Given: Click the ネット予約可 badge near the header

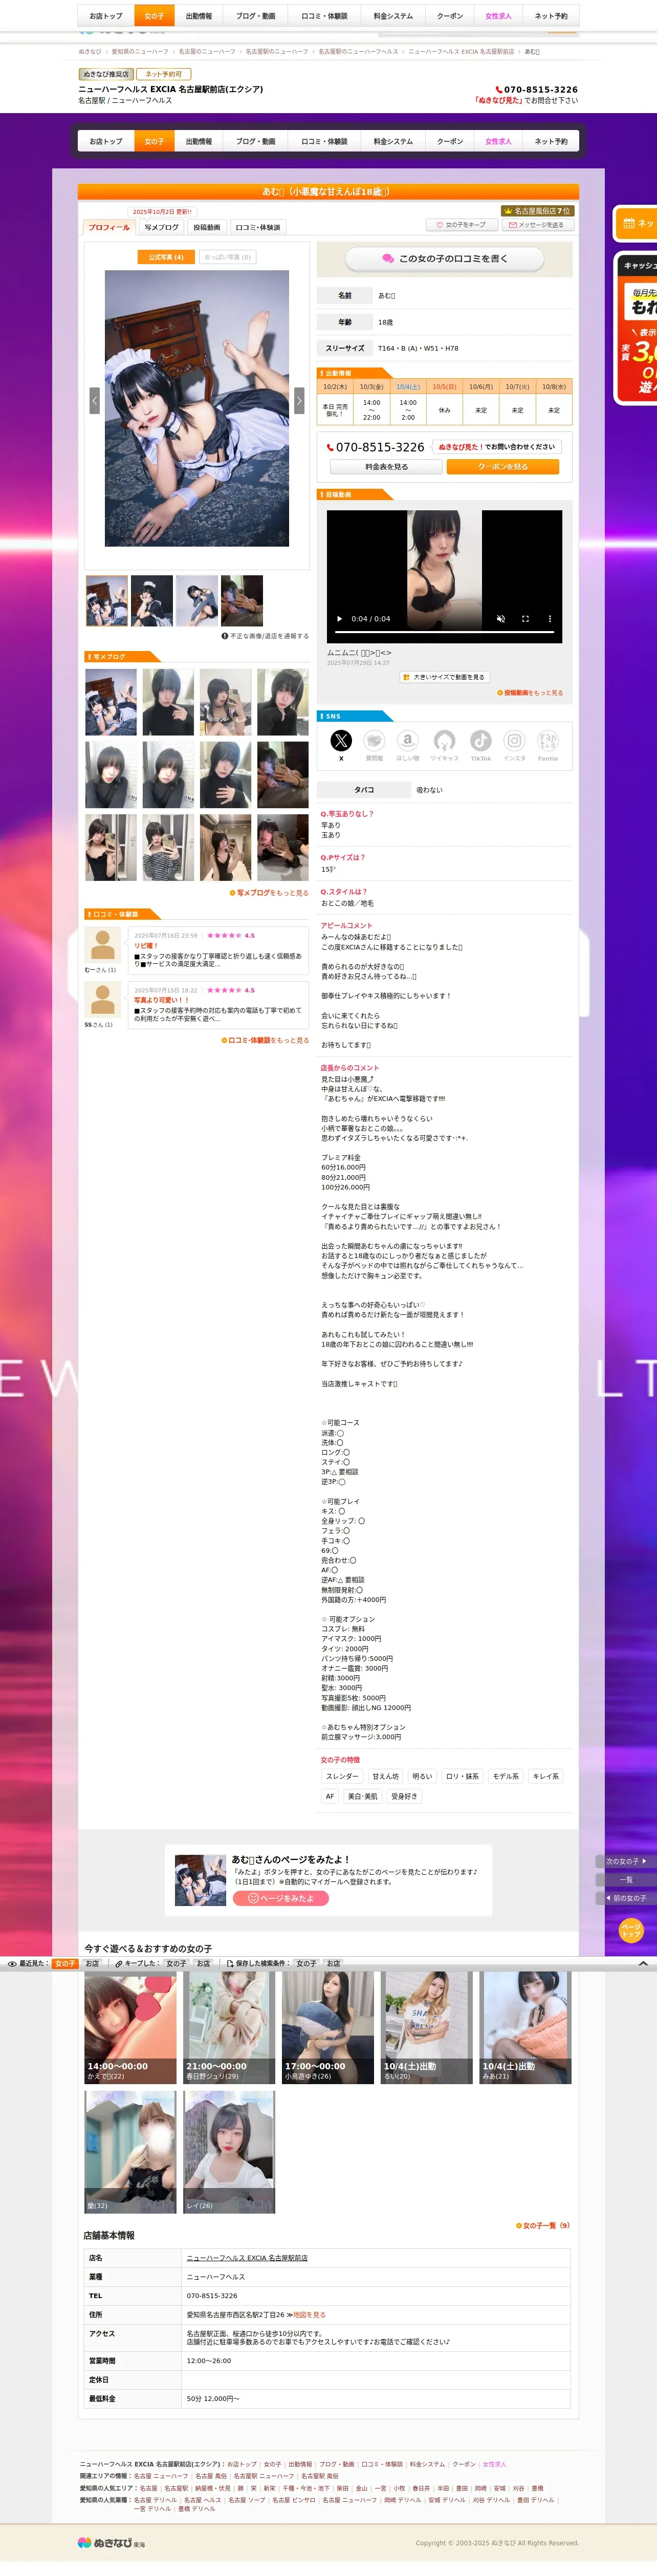Looking at the screenshot, I should [164, 74].
